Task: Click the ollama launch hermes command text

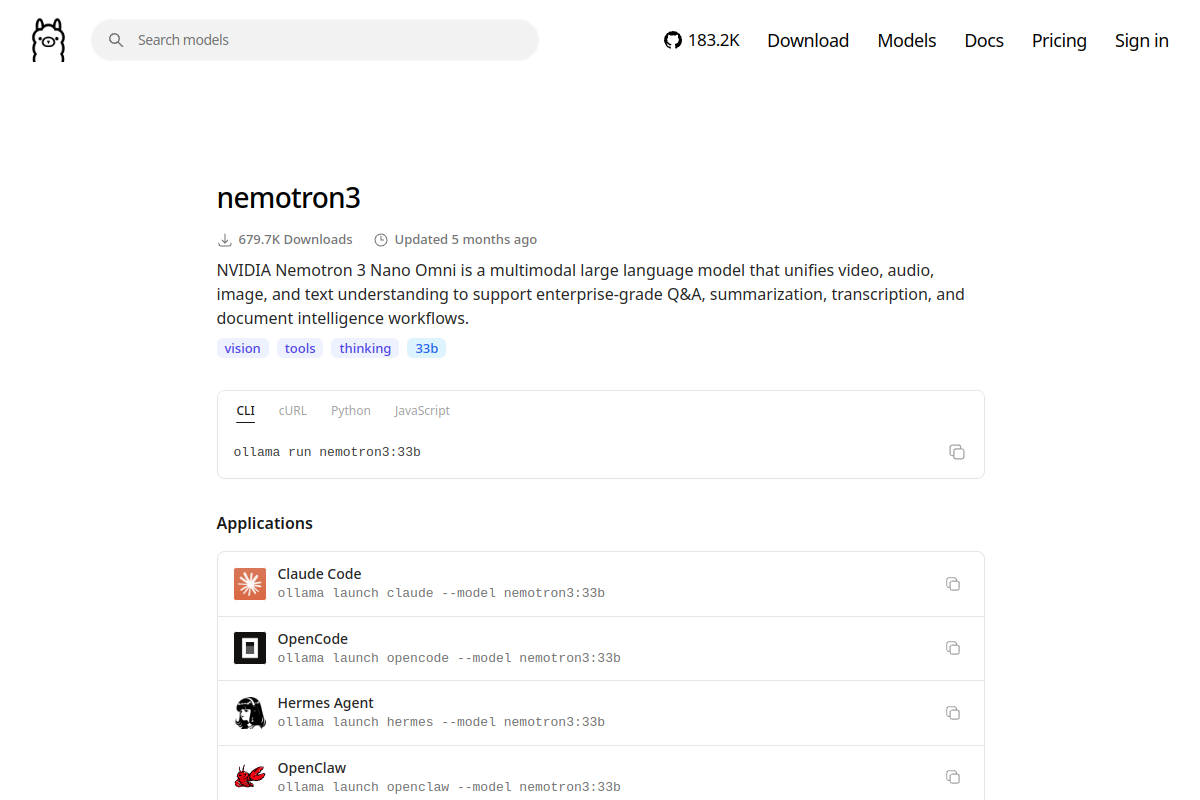Action: coord(441,722)
